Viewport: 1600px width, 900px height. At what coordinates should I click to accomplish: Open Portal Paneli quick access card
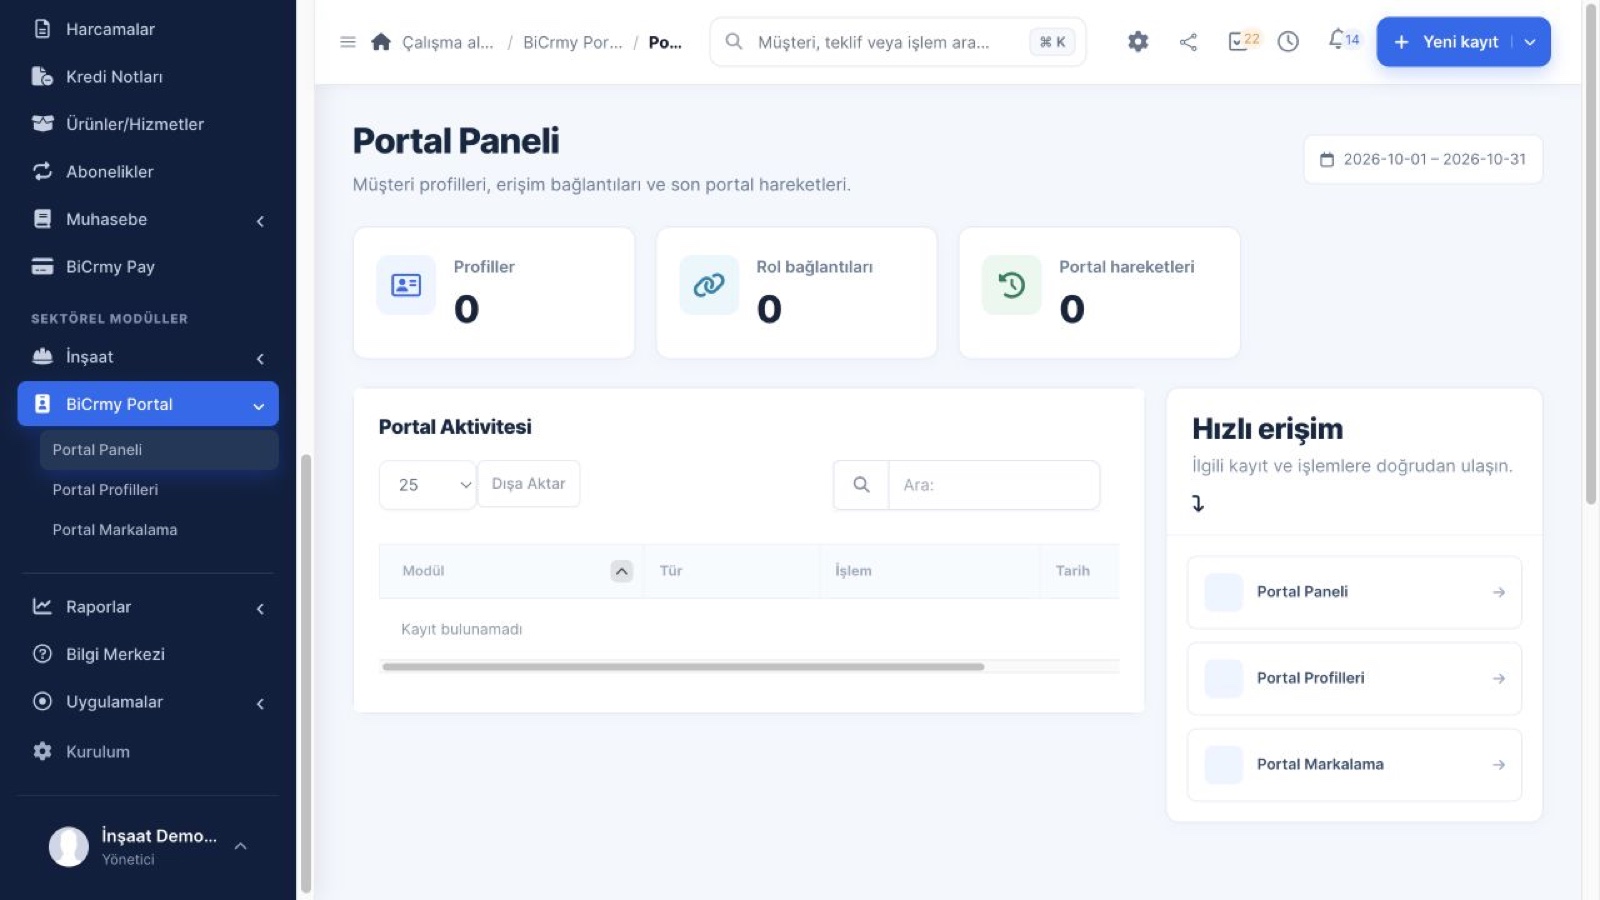(1354, 592)
